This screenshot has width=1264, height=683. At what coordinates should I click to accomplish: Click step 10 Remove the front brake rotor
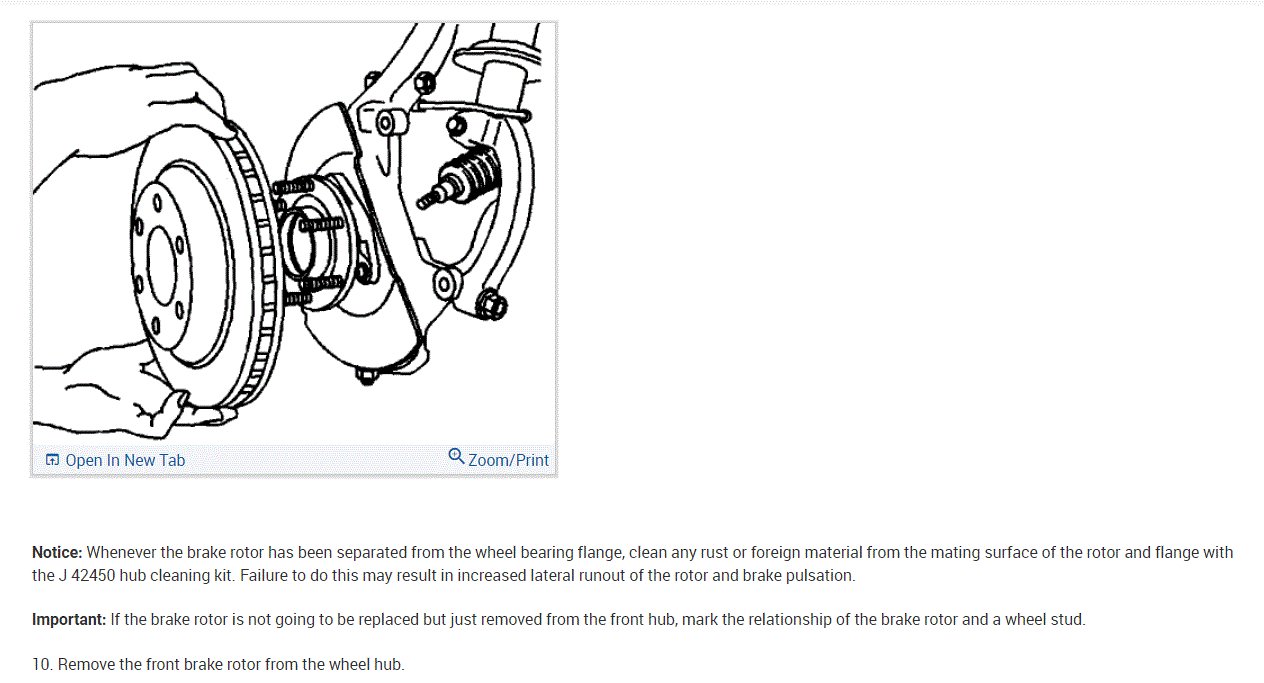pyautogui.click(x=218, y=664)
